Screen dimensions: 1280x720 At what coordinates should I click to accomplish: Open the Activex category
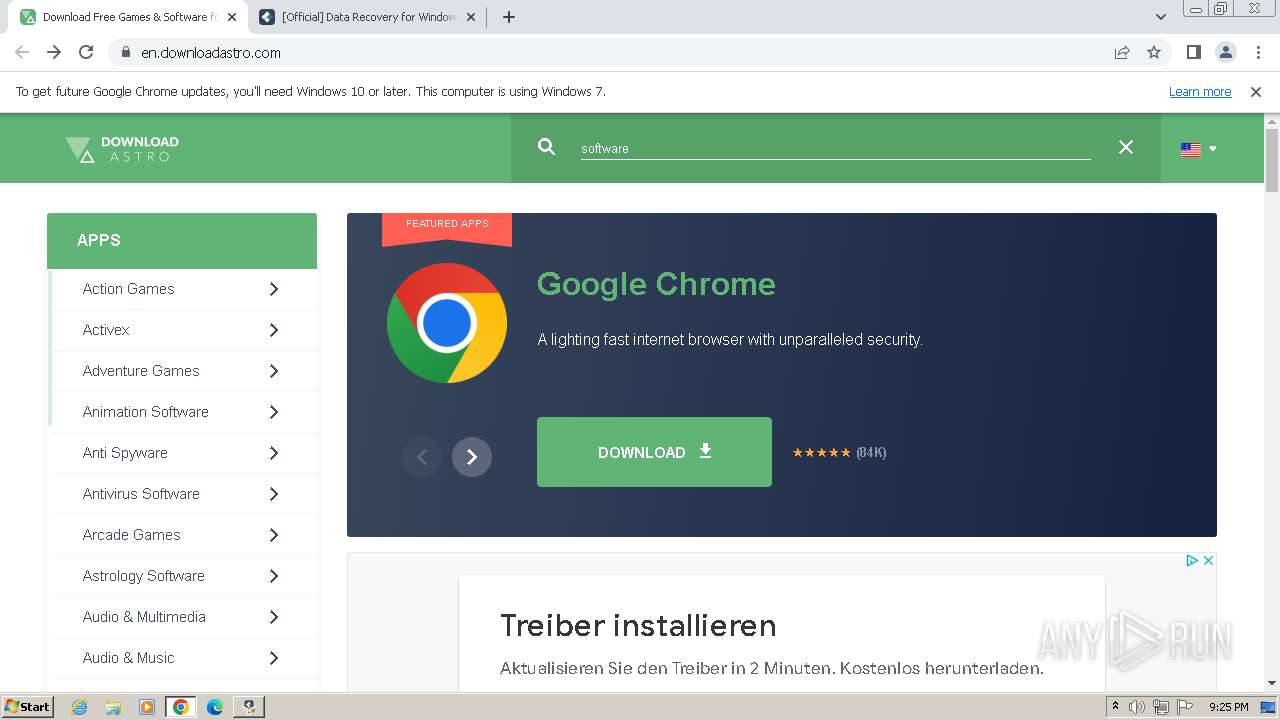[106, 330]
